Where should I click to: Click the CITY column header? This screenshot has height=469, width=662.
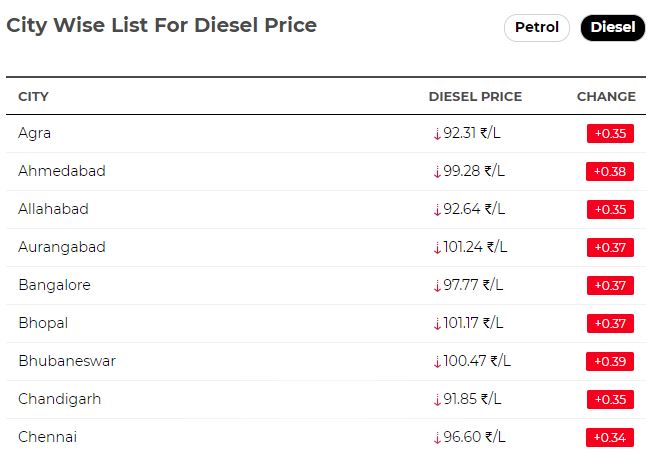[x=33, y=97]
